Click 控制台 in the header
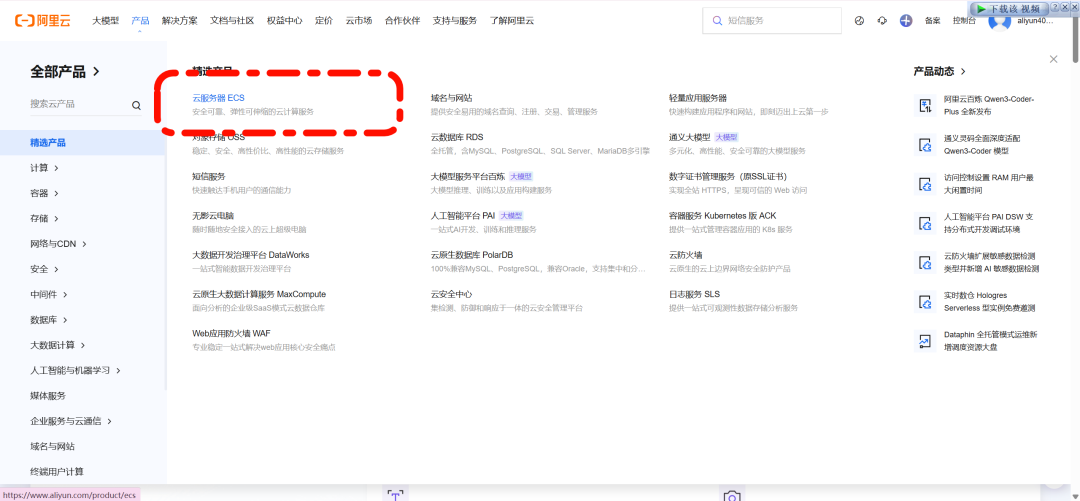Image resolution: width=1080 pixels, height=501 pixels. click(964, 21)
